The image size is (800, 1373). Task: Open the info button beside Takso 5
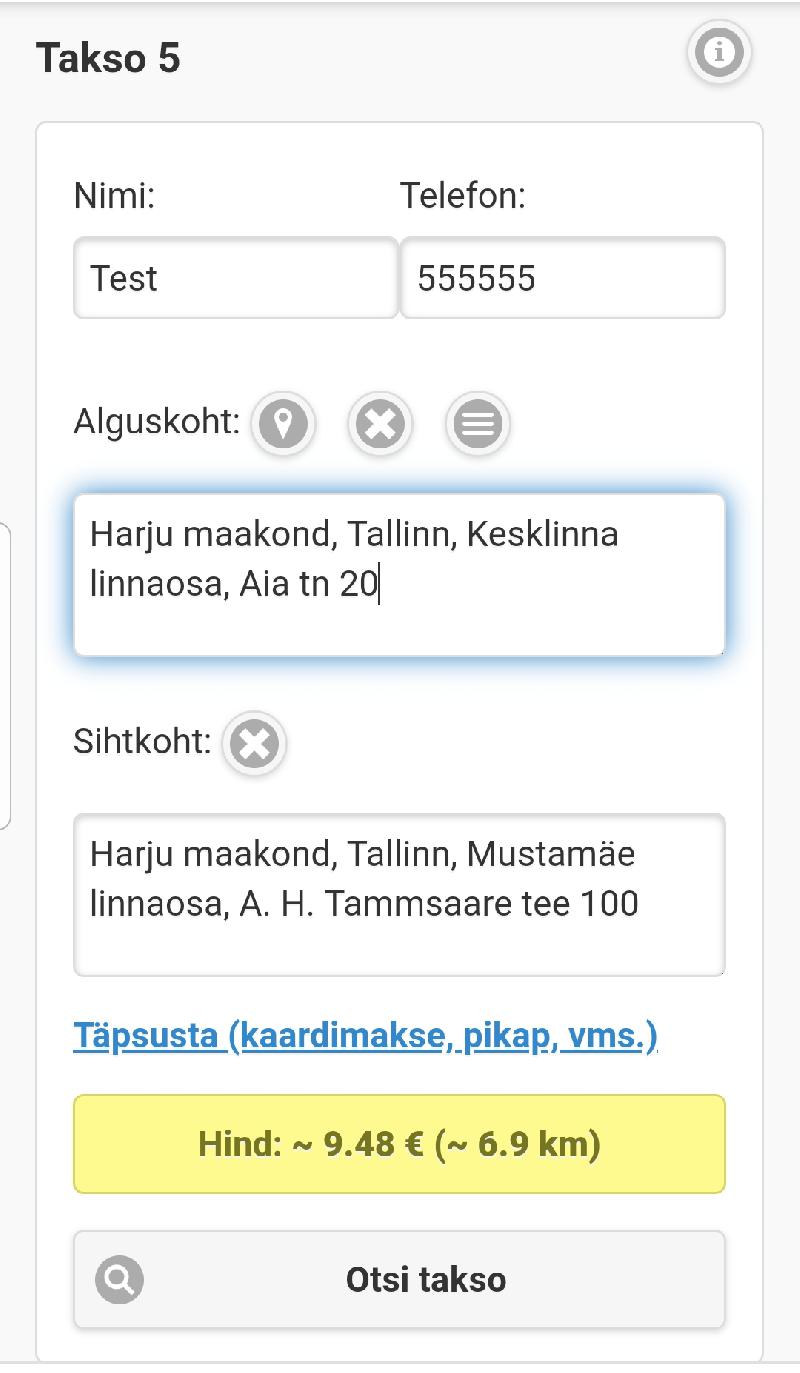(x=718, y=51)
